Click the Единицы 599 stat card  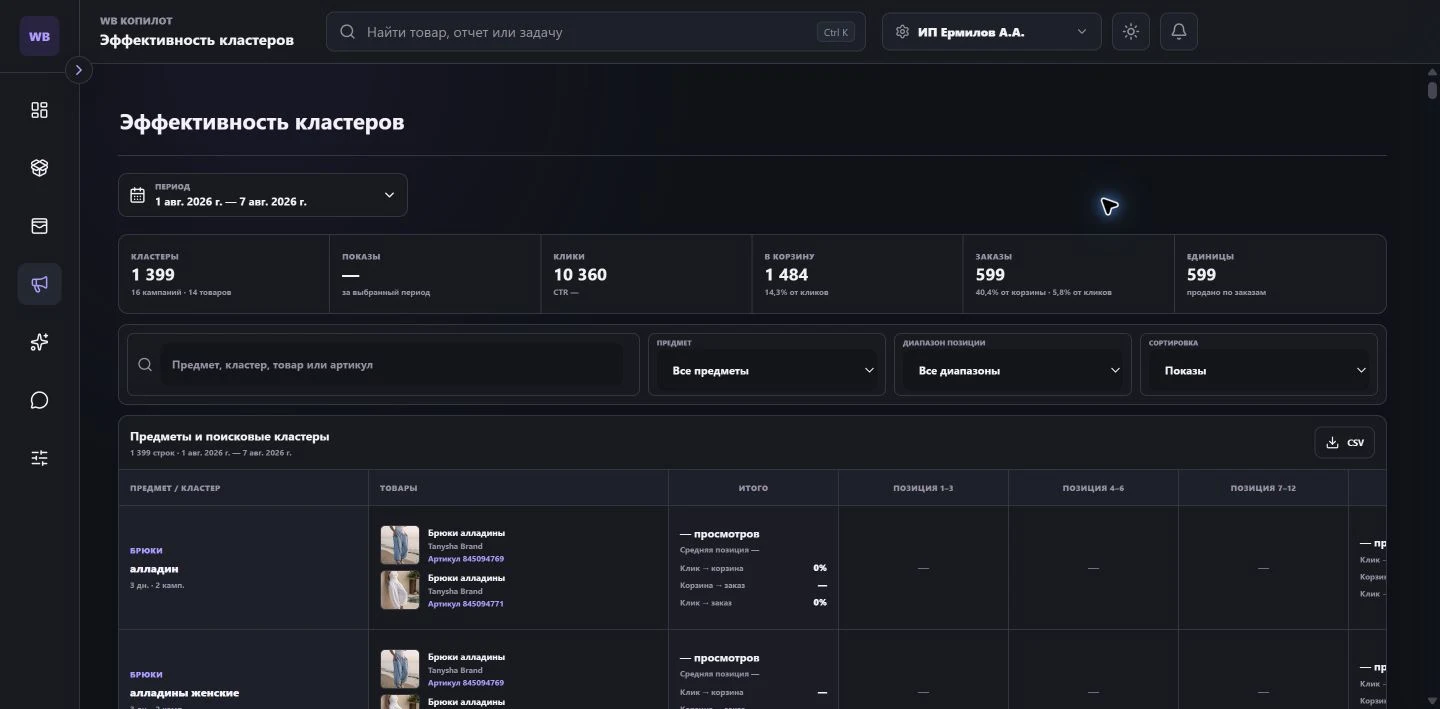1280,274
